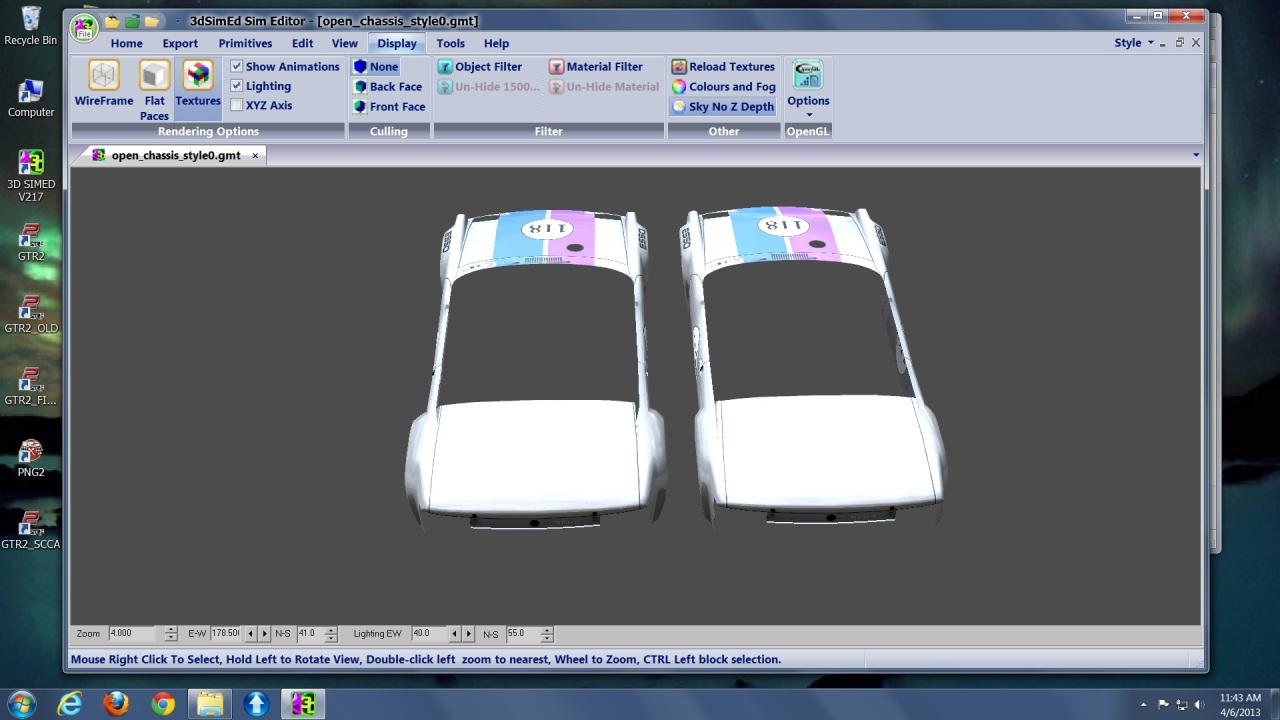
Task: Click Reload Textures
Action: pyautogui.click(x=723, y=67)
